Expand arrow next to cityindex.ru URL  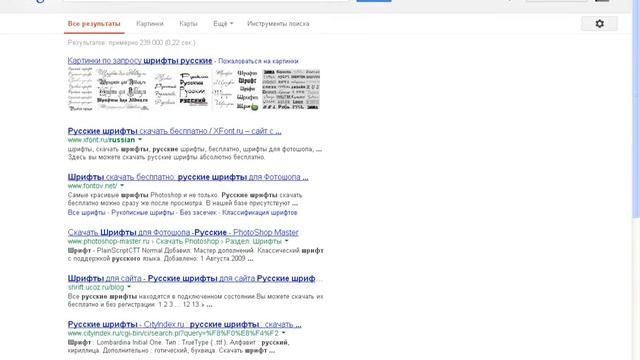[x=284, y=333]
